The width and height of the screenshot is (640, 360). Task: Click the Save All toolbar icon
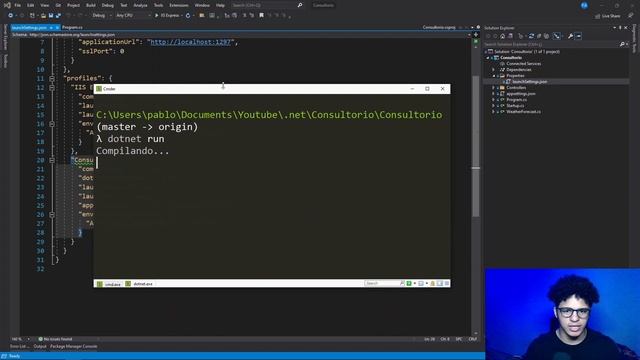tap(58, 16)
